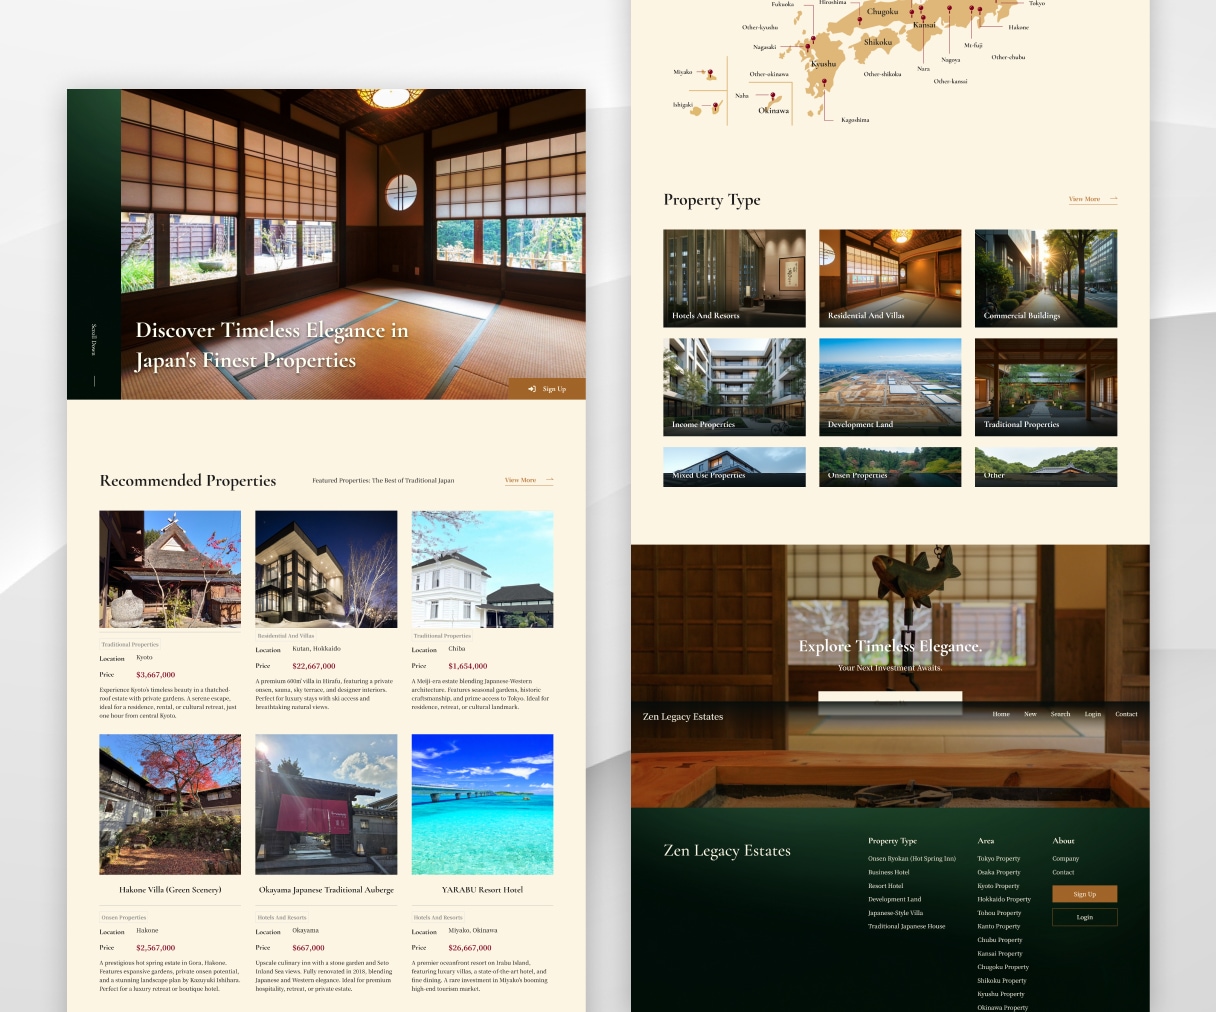Open Contact in the navigation bar

pos(1126,714)
